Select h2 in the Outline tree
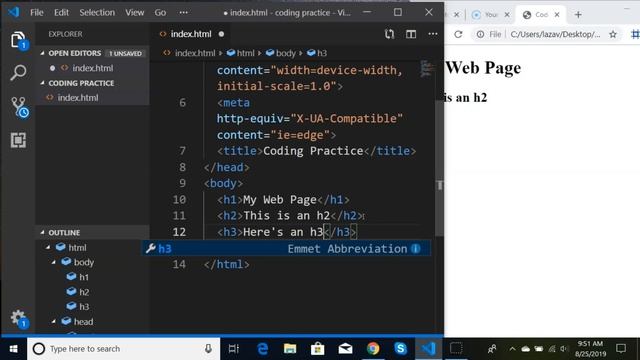The height and width of the screenshot is (360, 640). [x=84, y=292]
